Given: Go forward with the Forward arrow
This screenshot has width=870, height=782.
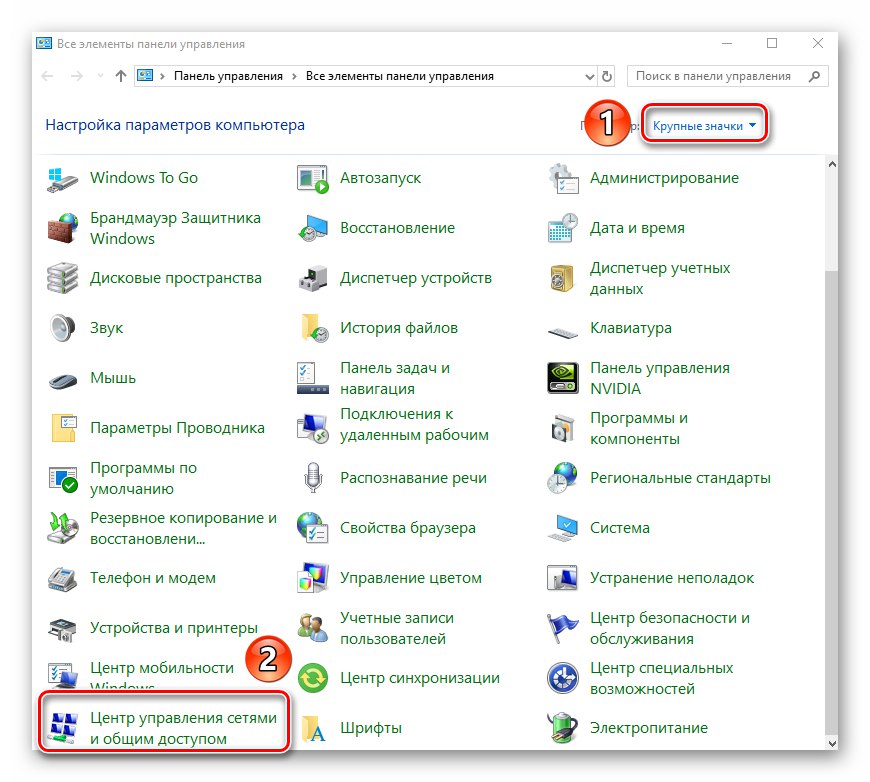Looking at the screenshot, I should click(77, 76).
